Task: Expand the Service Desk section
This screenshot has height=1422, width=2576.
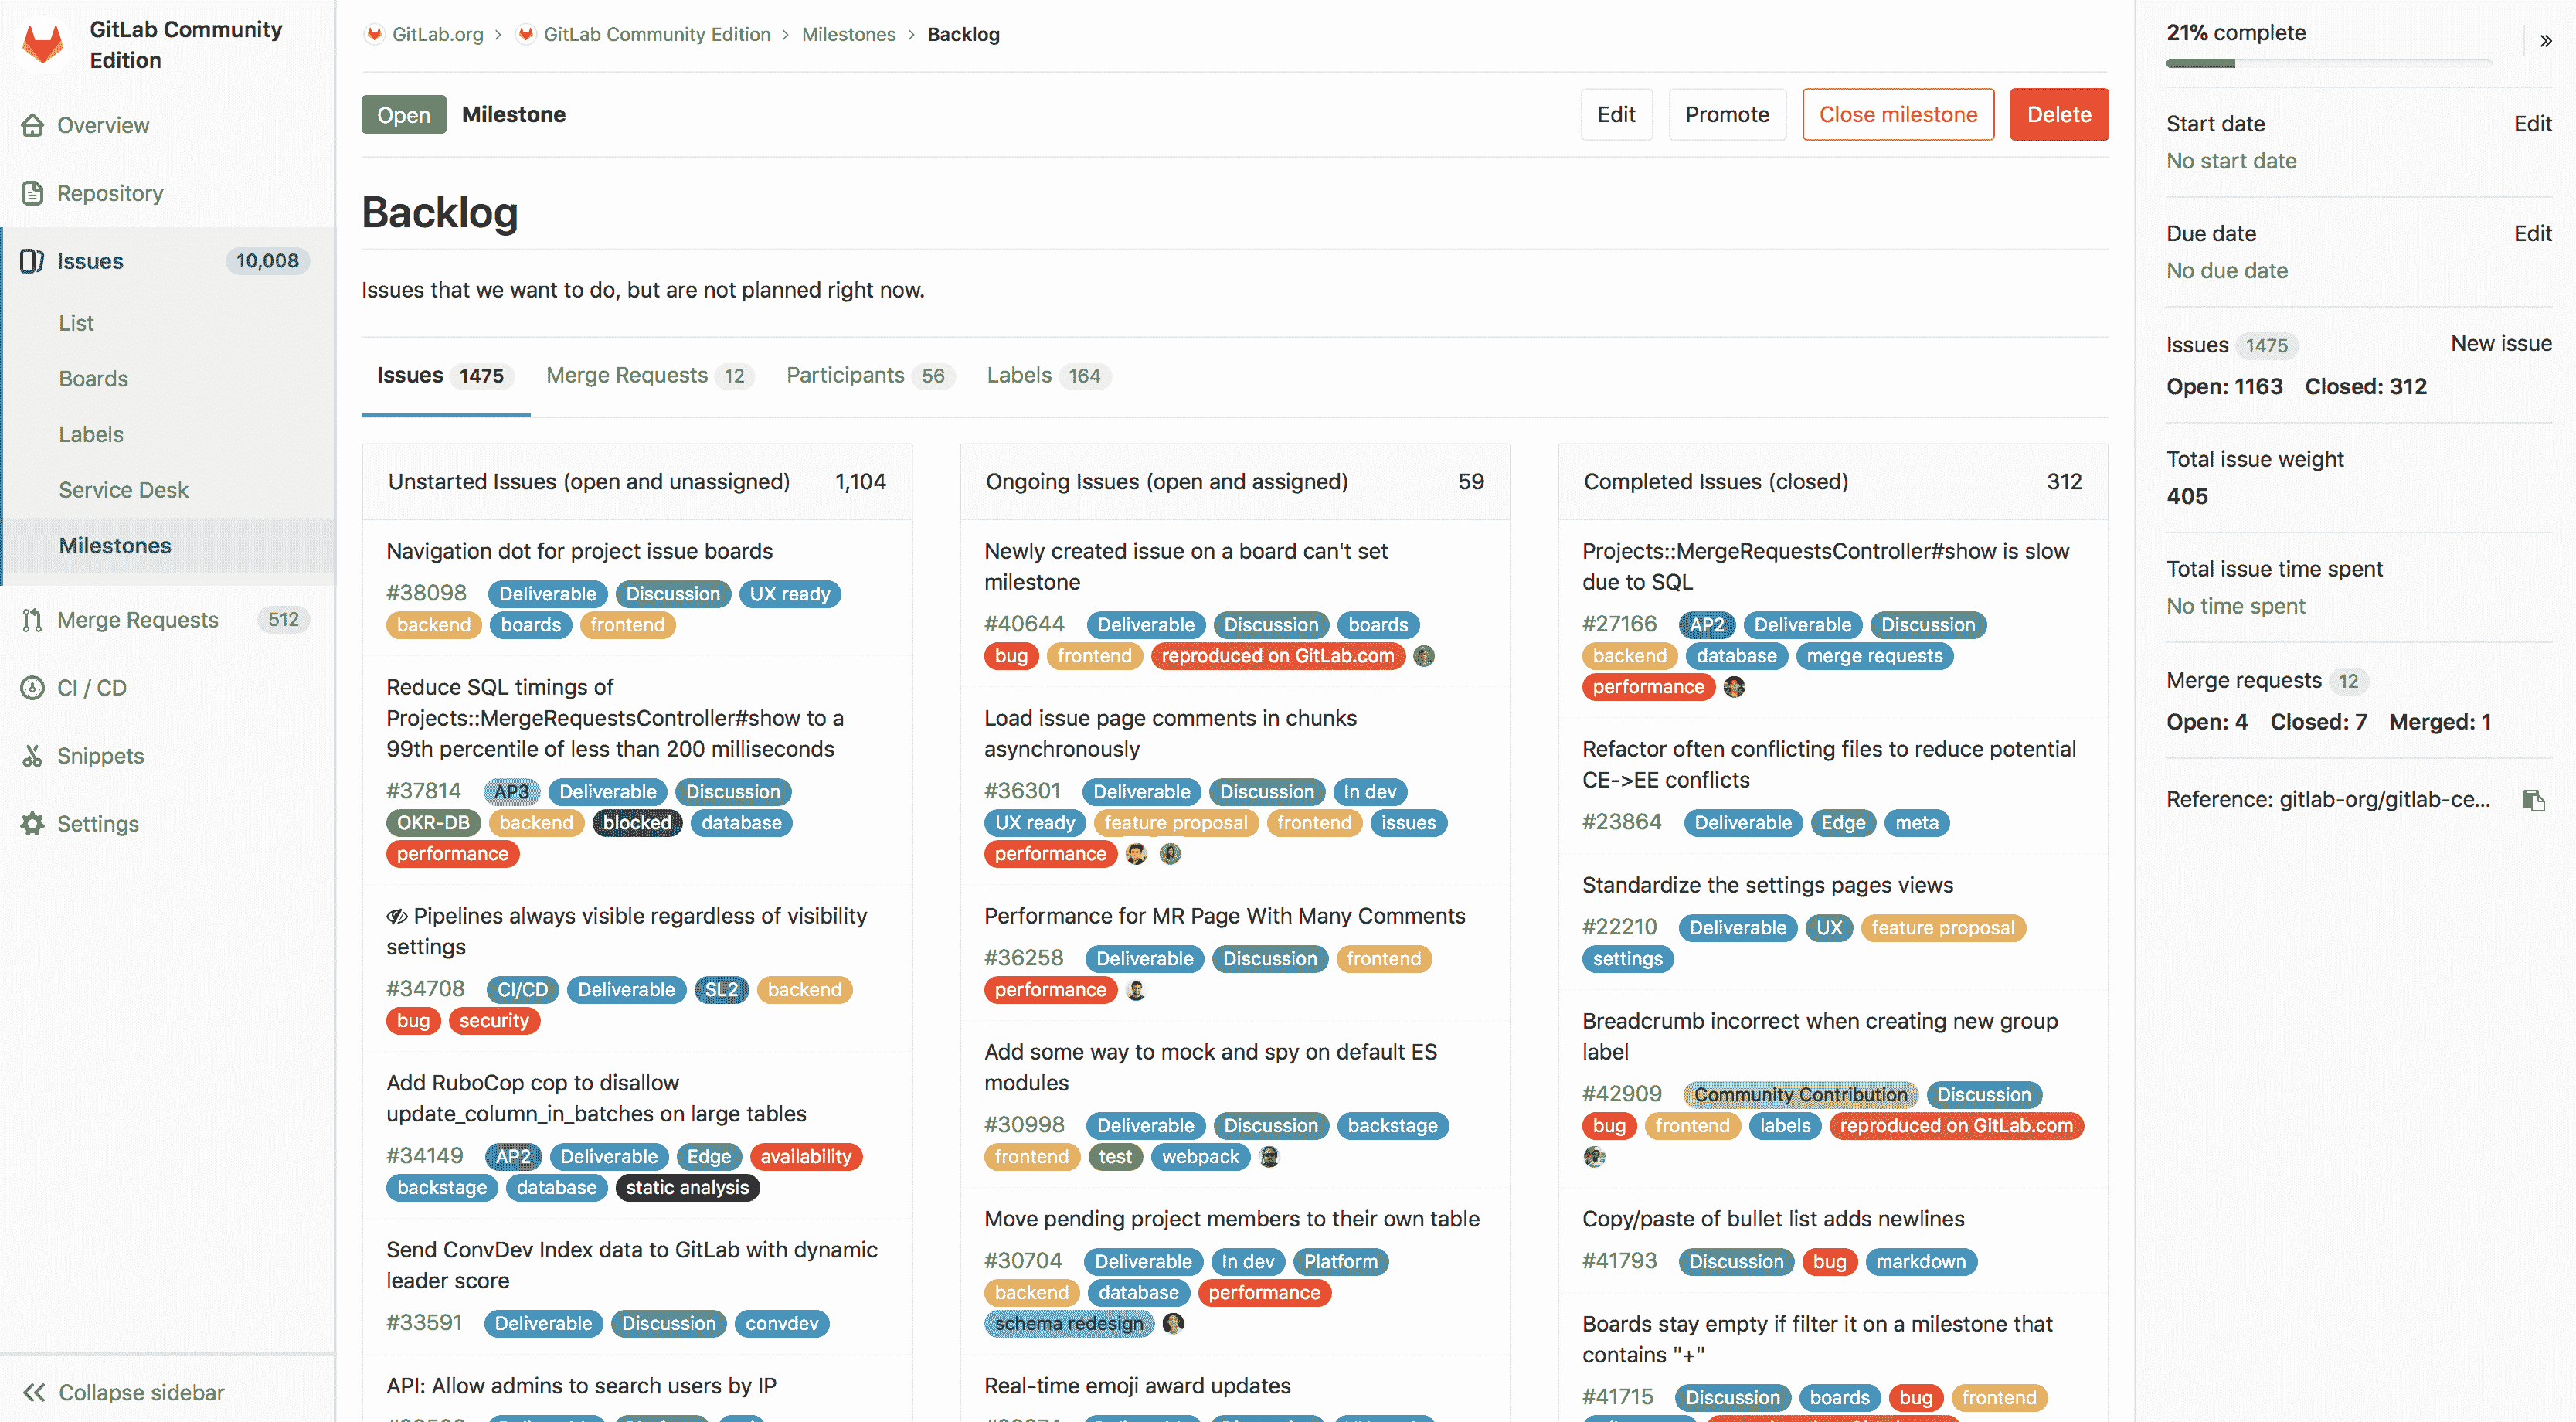Action: click(x=123, y=490)
